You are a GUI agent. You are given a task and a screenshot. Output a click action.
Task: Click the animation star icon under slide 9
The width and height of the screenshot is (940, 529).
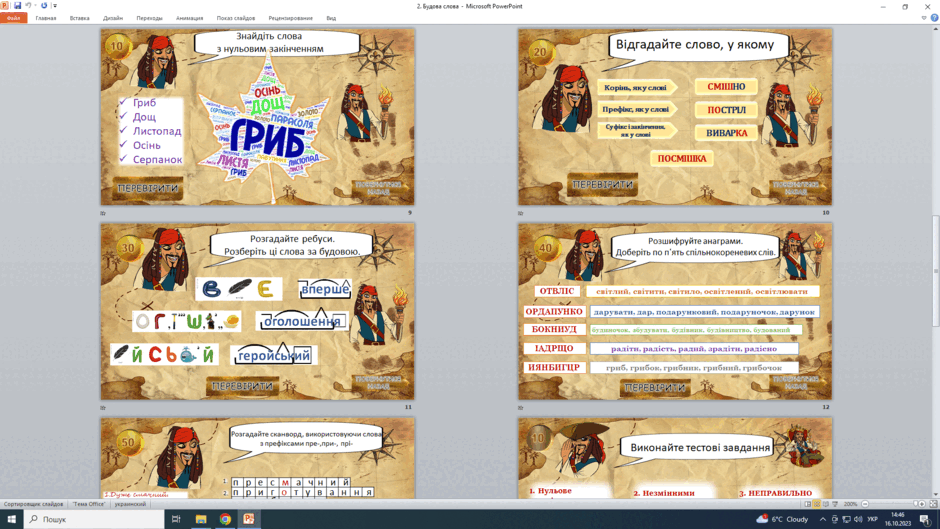103,213
